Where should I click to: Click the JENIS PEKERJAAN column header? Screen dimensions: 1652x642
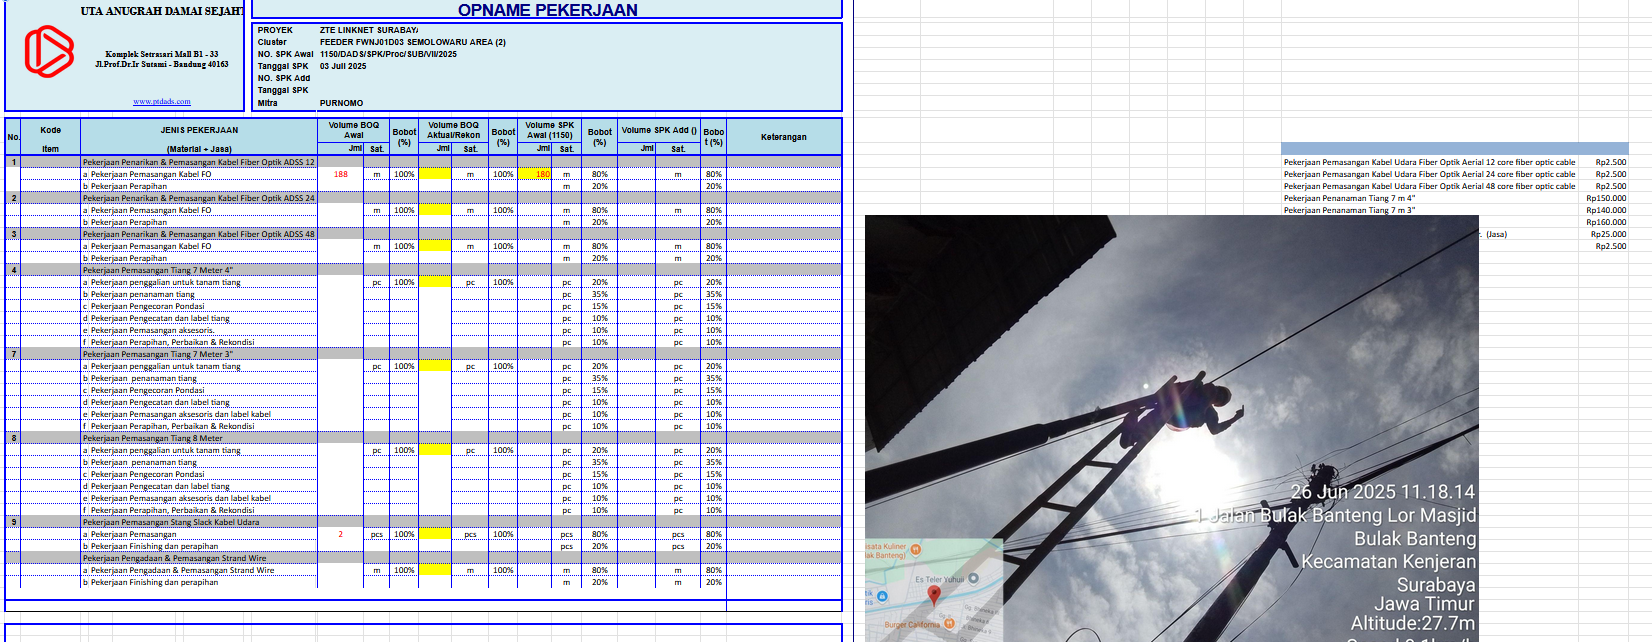[199, 130]
